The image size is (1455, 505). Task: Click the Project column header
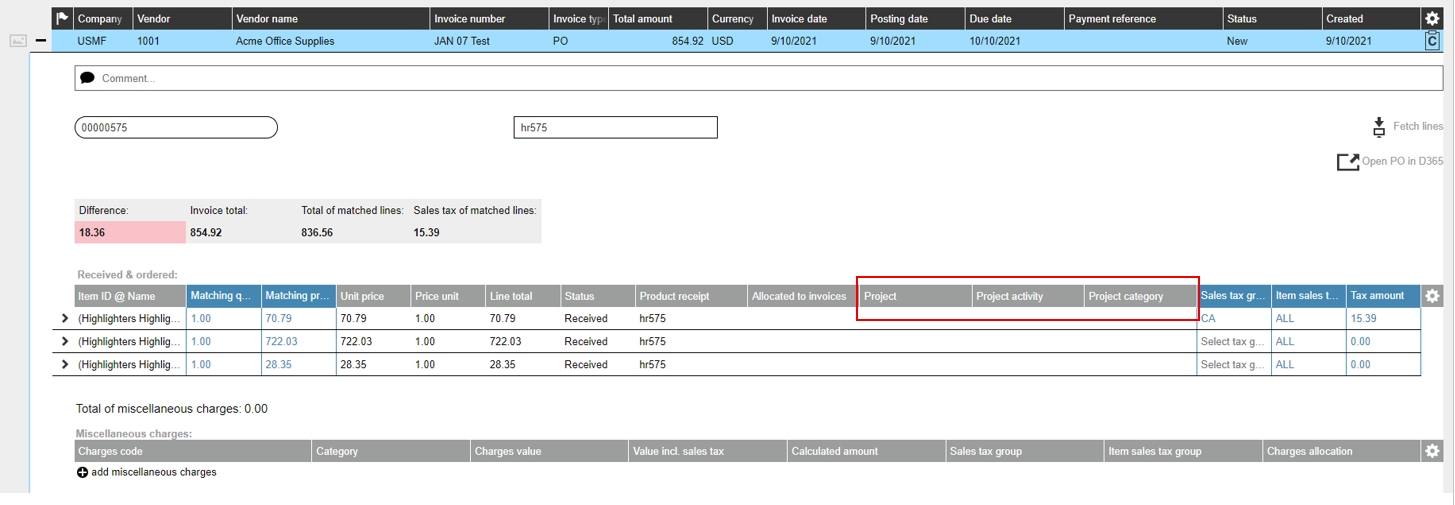[915, 296]
